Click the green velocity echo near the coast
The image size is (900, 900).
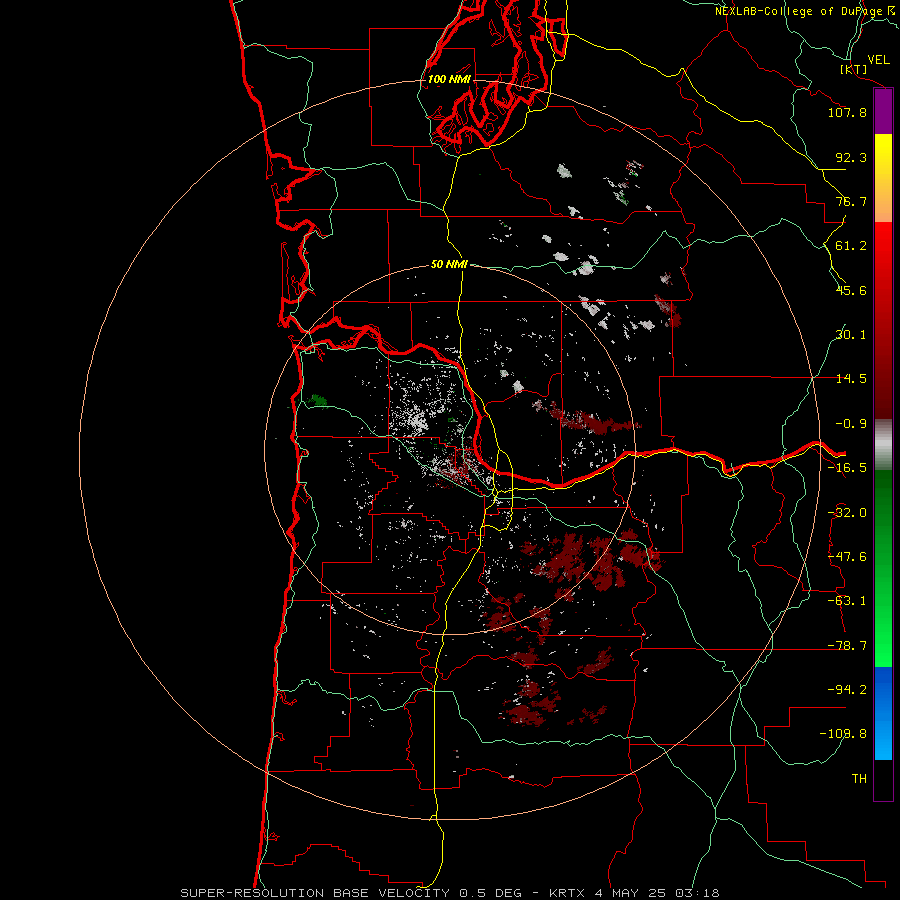point(316,401)
